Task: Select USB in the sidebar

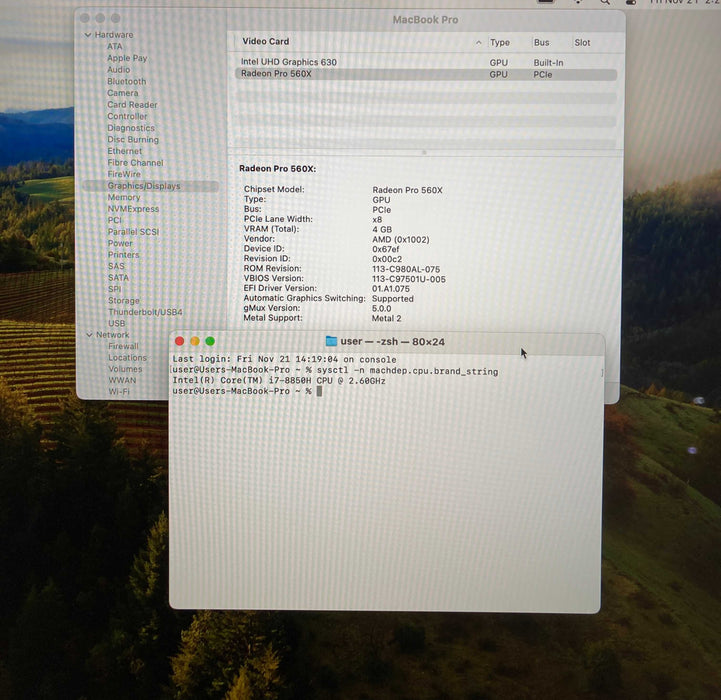Action: click(x=116, y=323)
